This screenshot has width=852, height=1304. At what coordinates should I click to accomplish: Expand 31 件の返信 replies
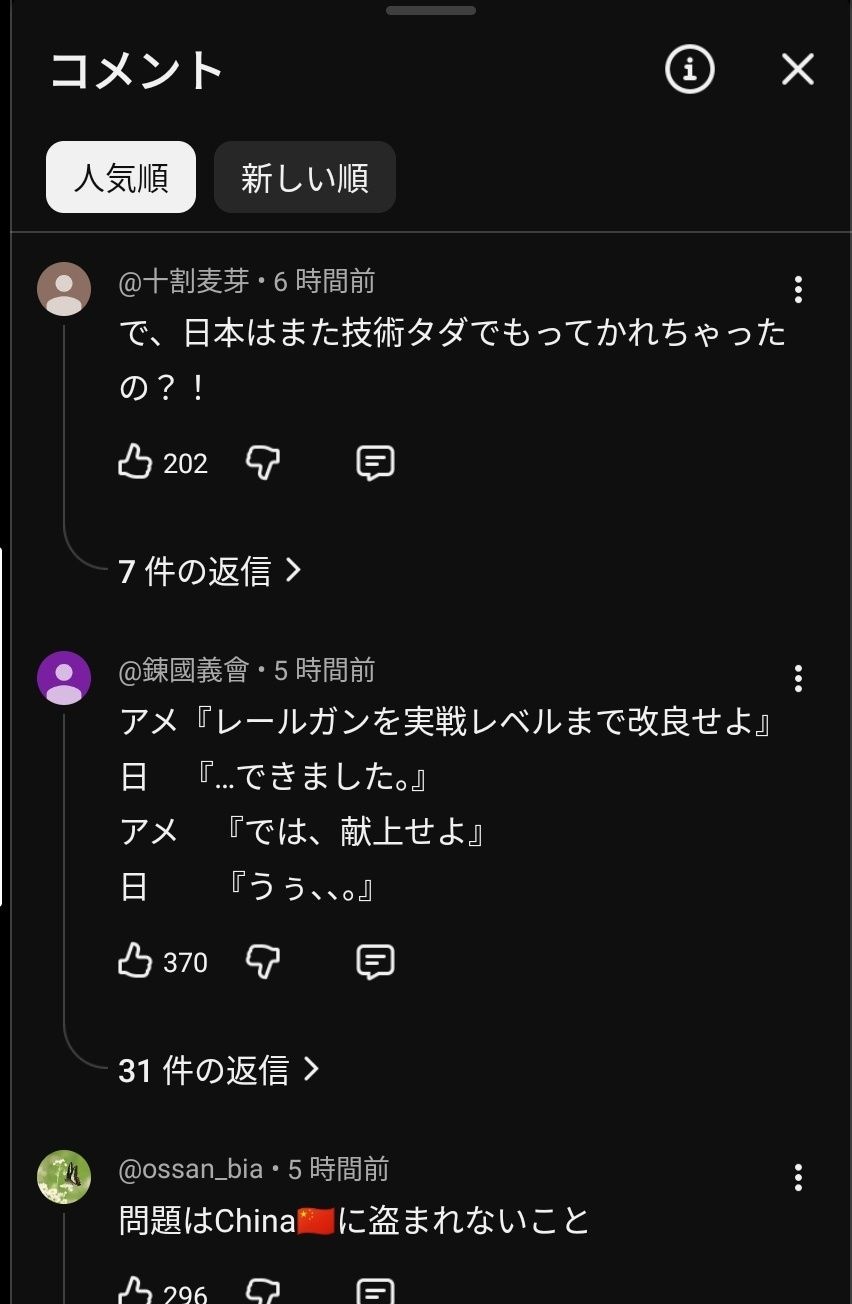[219, 1070]
